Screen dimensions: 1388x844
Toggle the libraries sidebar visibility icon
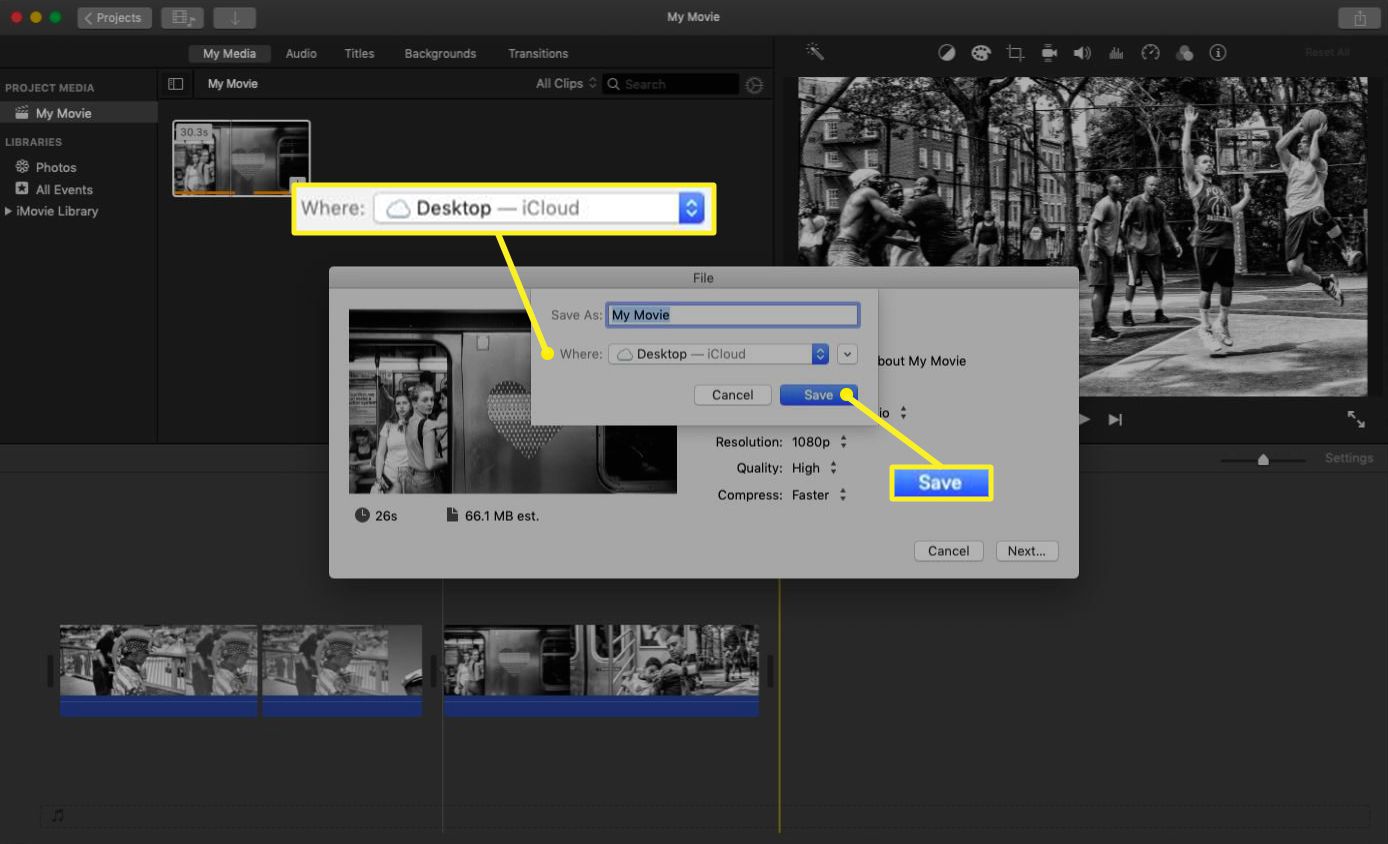(175, 84)
